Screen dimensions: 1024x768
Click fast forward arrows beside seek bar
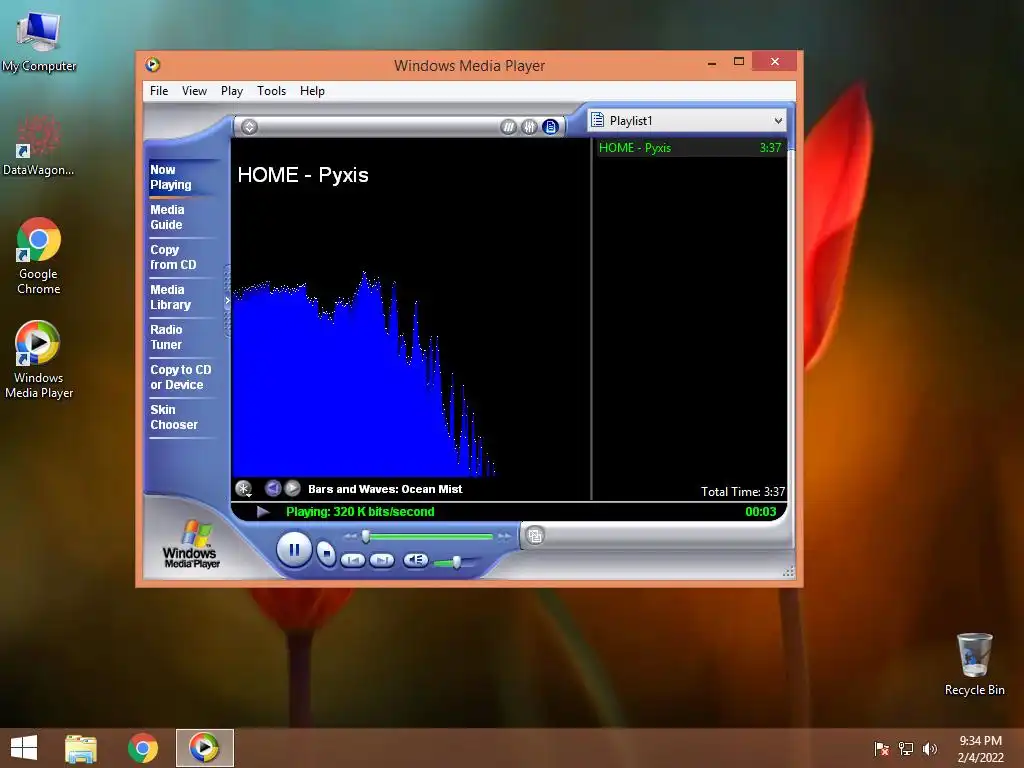[505, 536]
